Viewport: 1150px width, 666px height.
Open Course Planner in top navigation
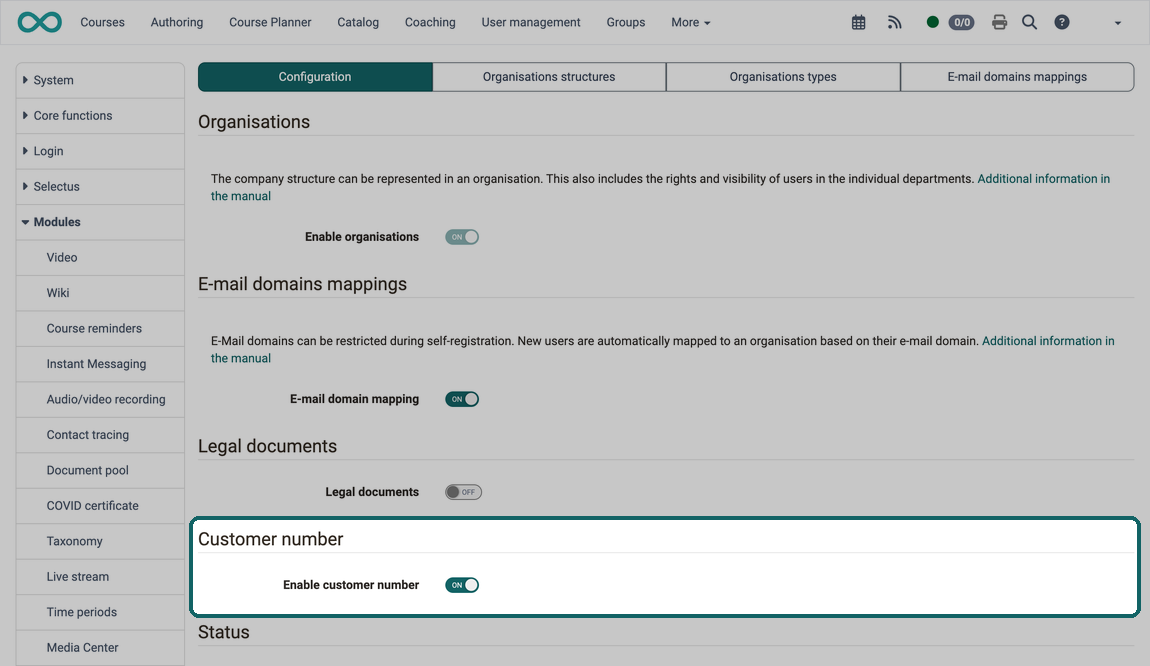pyautogui.click(x=270, y=23)
